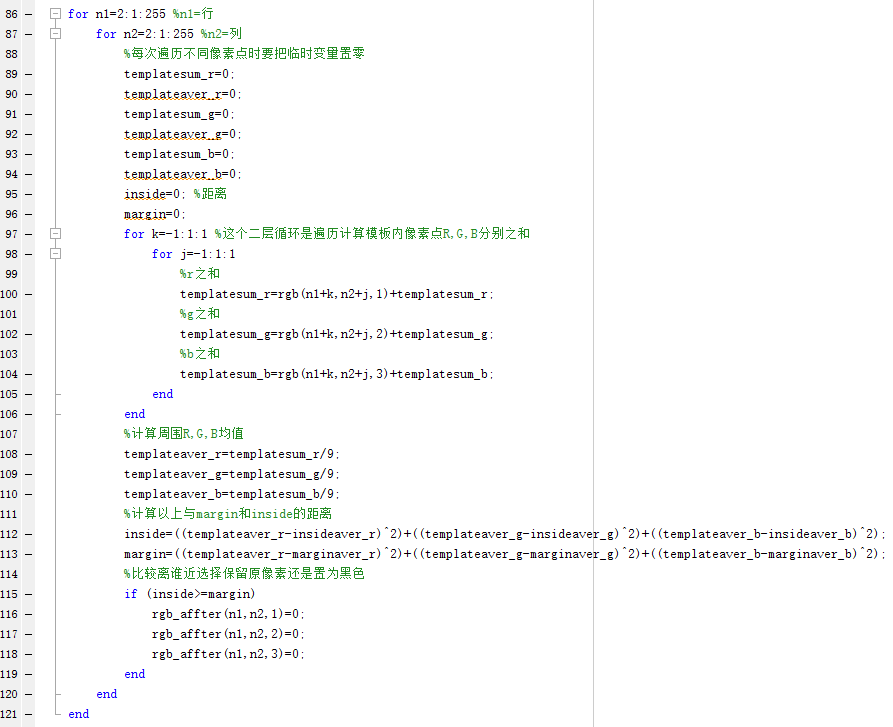Screen dimensions: 893x727
Task: Click templateaver_r=templatesum_r/9 line
Action: coord(232,454)
